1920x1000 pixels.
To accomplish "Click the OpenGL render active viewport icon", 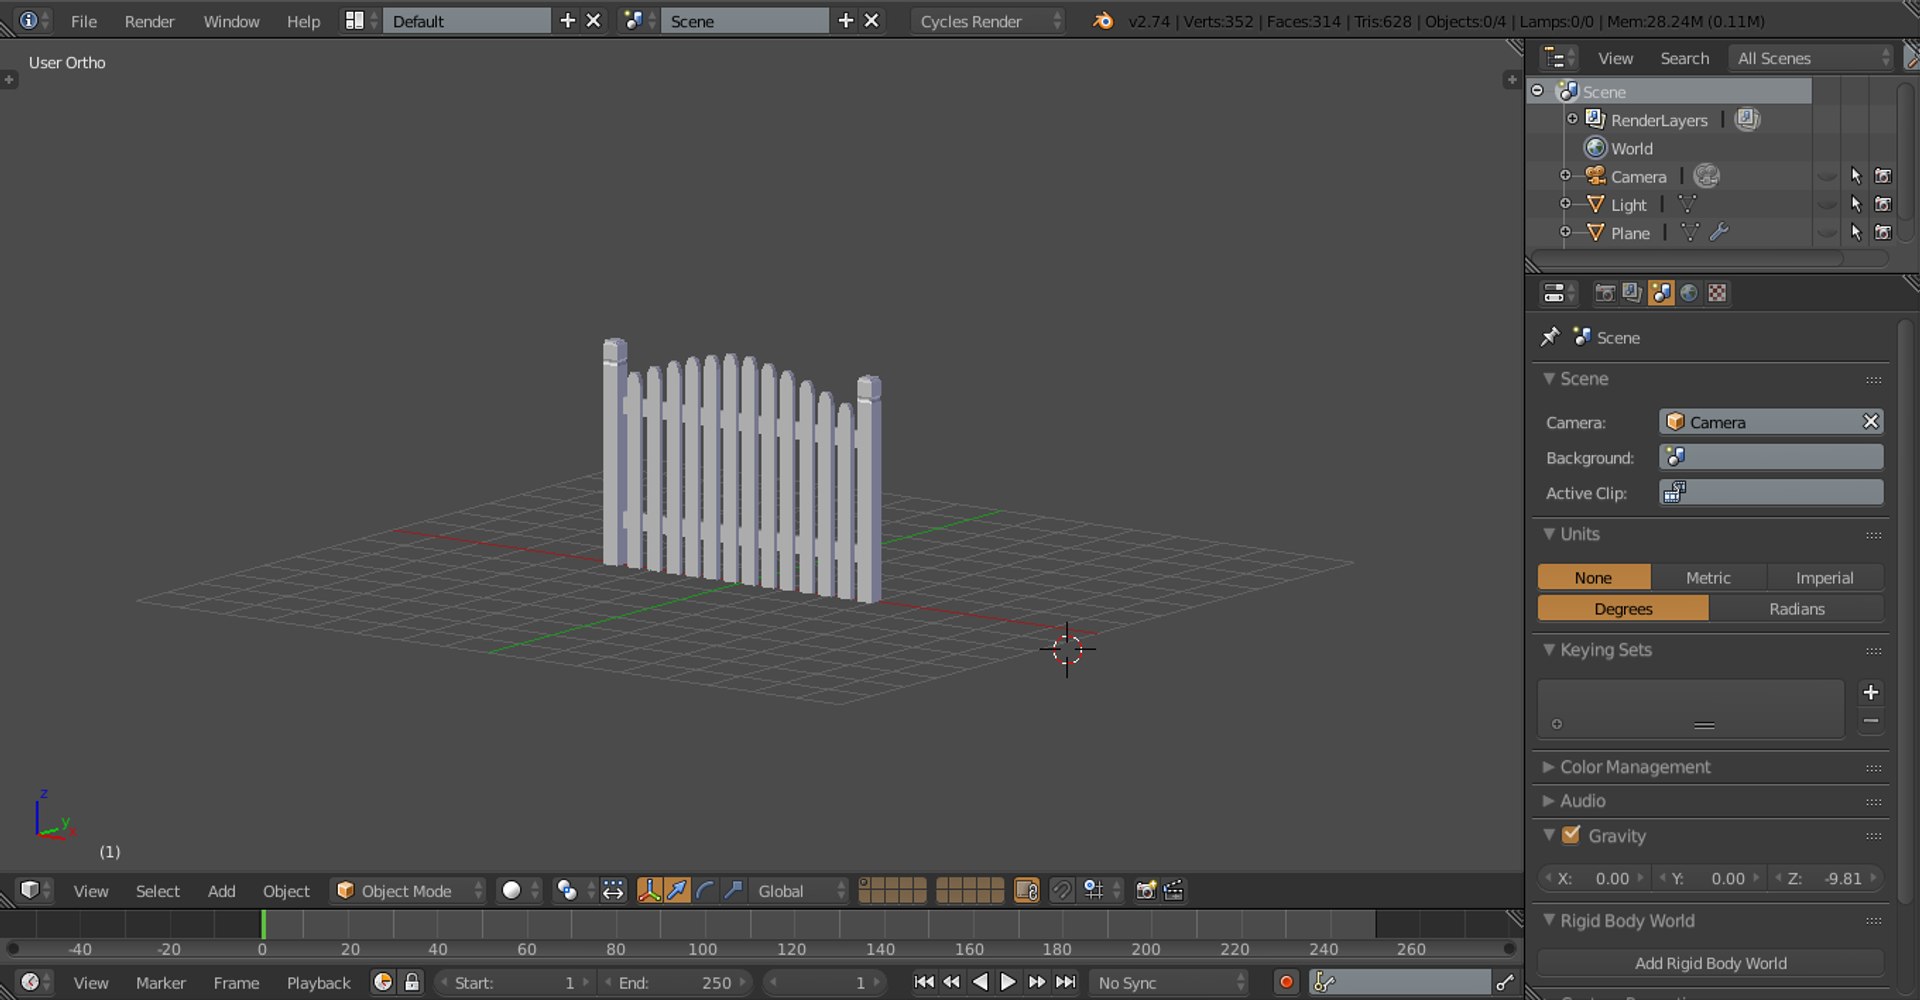I will [x=1146, y=890].
